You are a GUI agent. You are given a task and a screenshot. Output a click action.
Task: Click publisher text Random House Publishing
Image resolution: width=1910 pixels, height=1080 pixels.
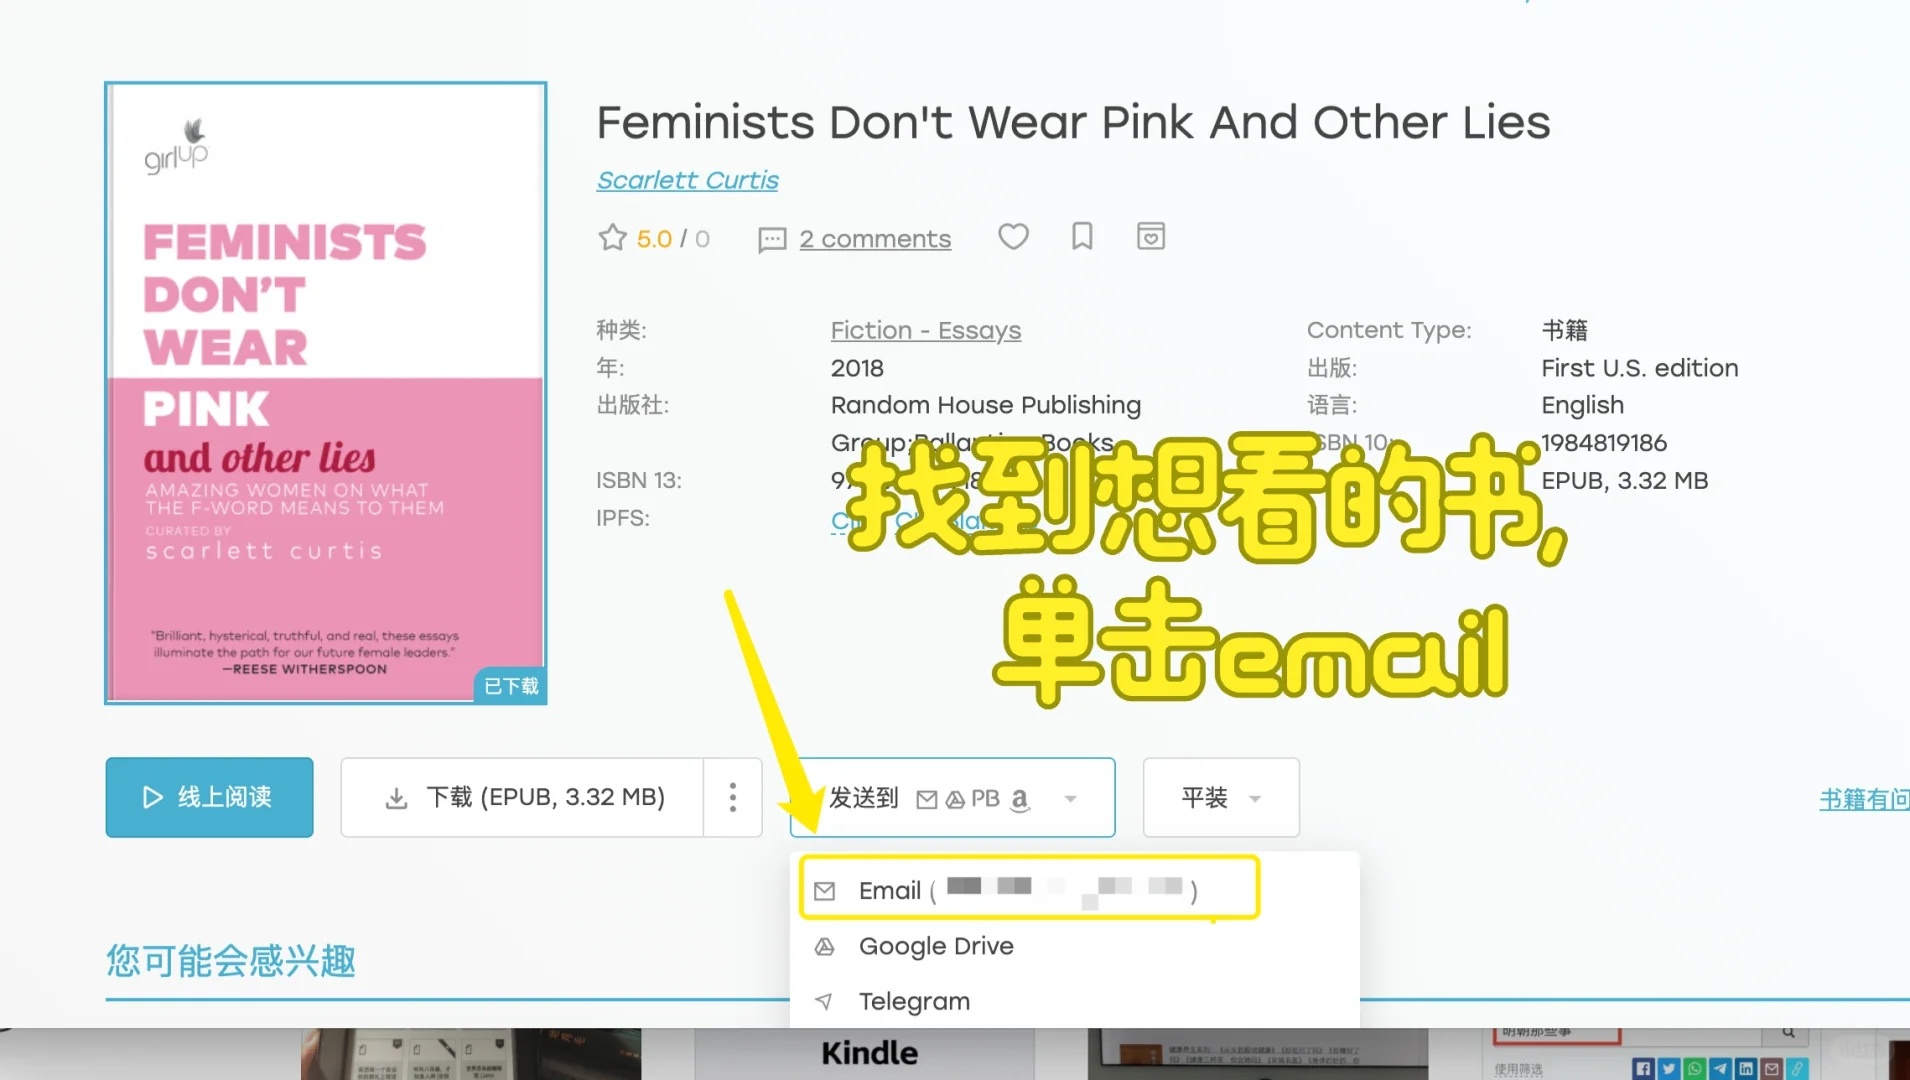(986, 406)
